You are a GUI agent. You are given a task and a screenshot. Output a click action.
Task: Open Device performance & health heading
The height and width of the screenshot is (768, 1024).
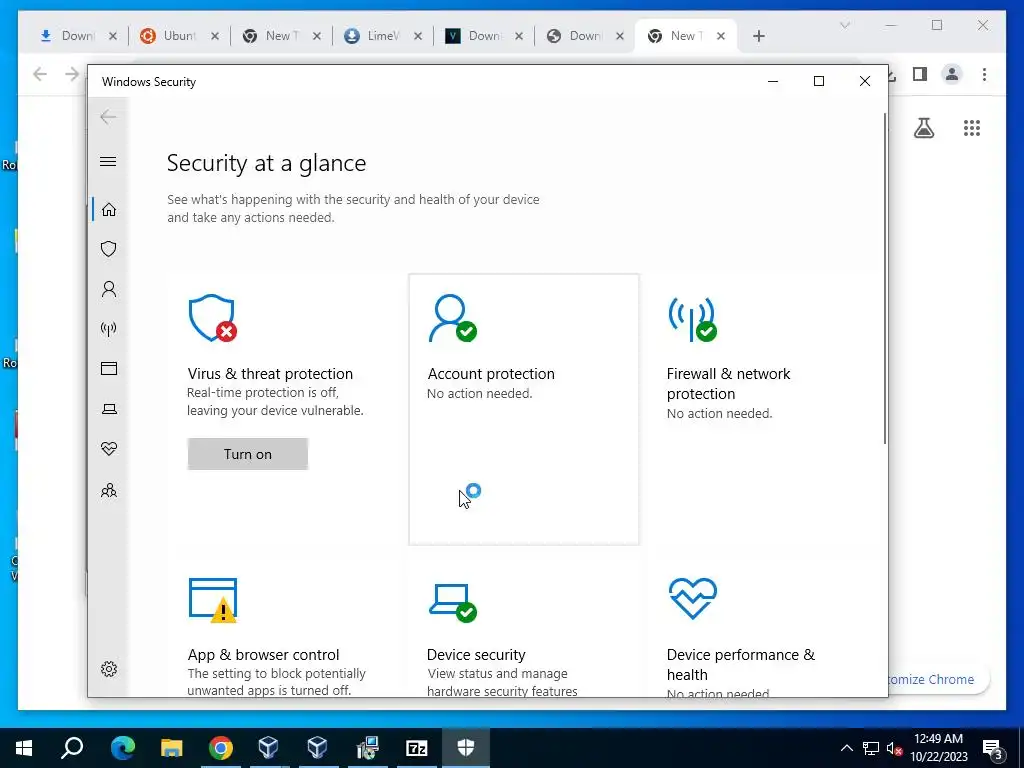click(x=741, y=664)
